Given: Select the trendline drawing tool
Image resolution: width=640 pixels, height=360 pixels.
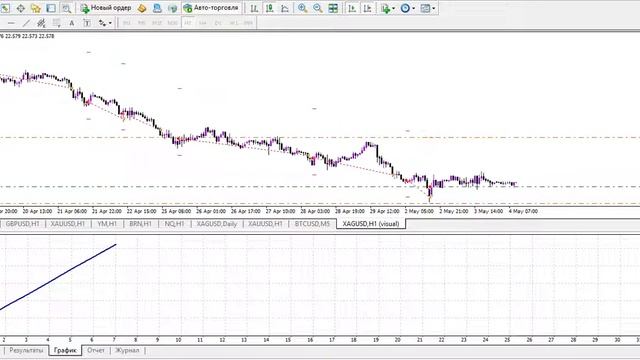Looking at the screenshot, I should (x=26, y=23).
